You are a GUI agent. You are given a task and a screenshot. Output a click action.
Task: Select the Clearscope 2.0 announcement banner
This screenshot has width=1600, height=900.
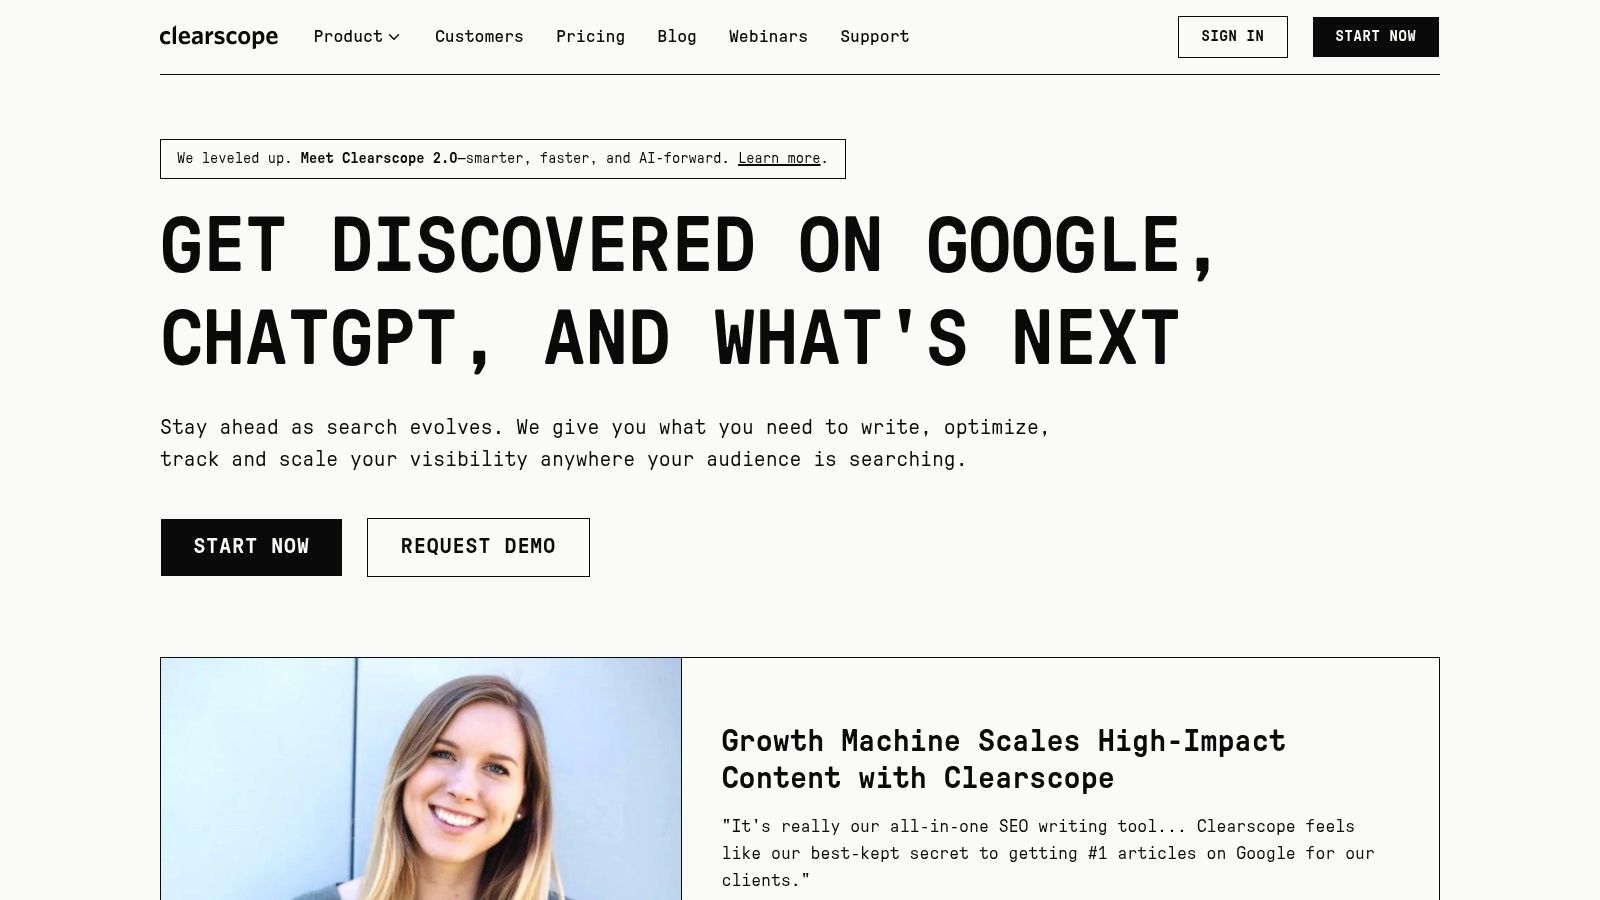(x=503, y=159)
